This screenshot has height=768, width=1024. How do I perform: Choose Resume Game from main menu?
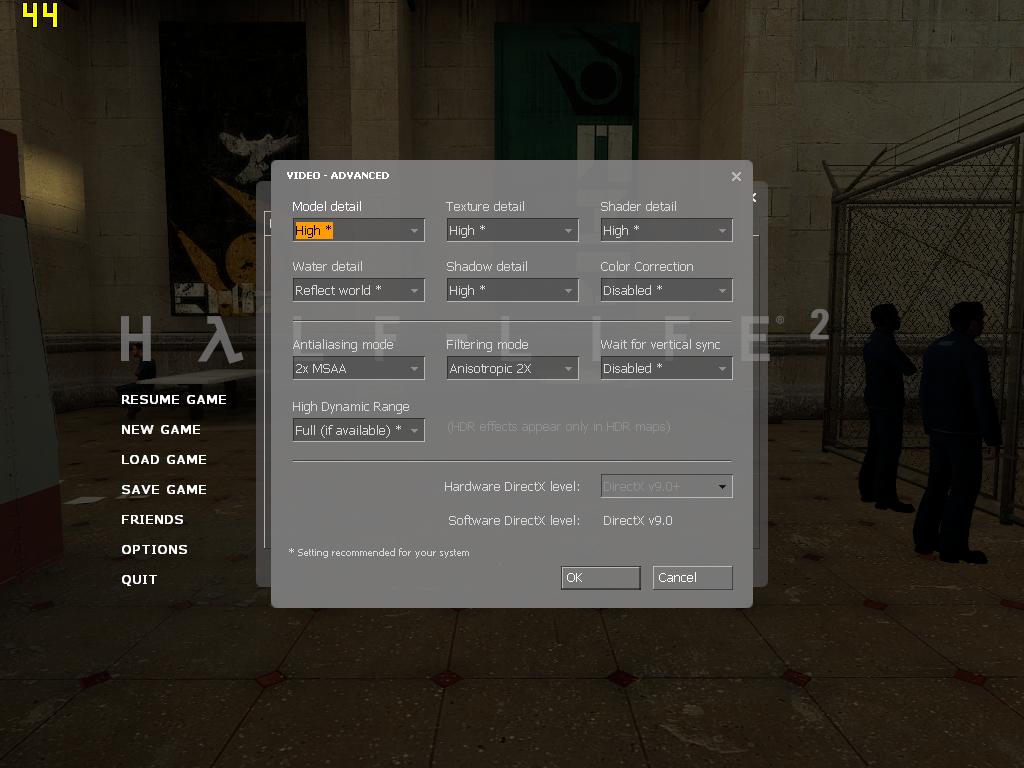(x=174, y=400)
